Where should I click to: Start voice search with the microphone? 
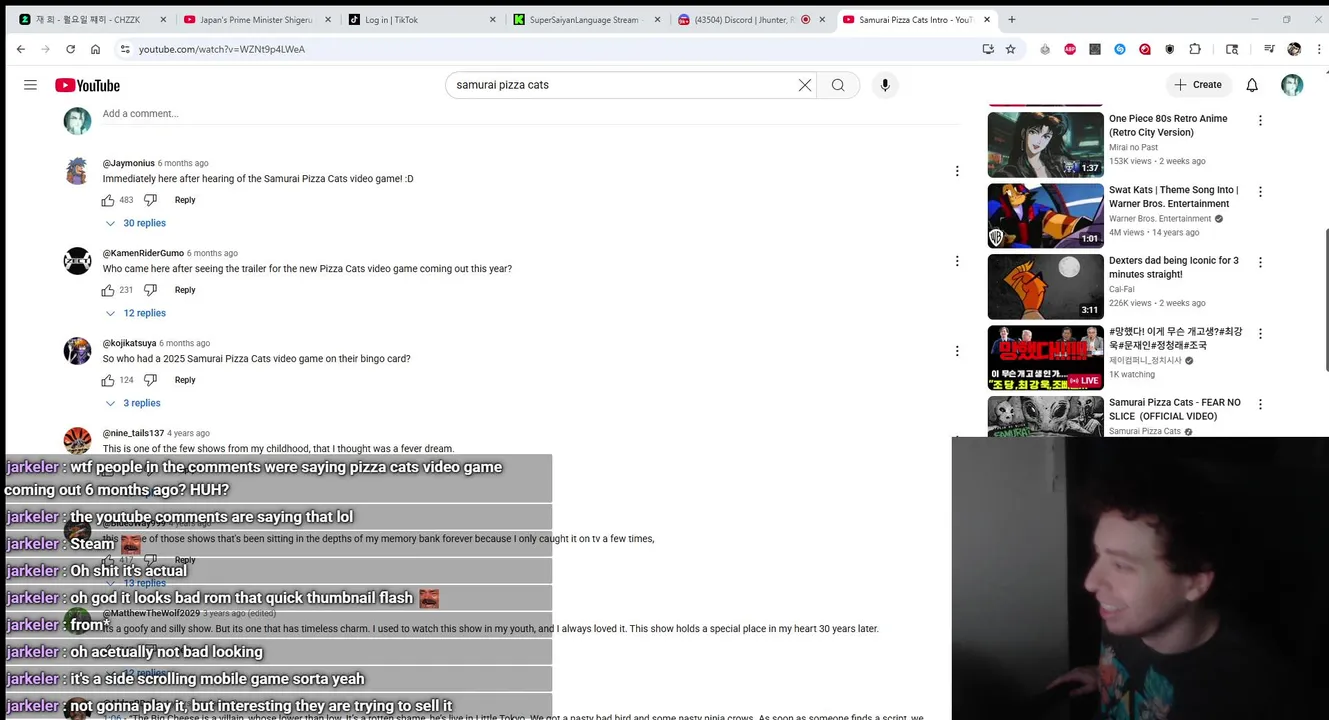pos(885,85)
